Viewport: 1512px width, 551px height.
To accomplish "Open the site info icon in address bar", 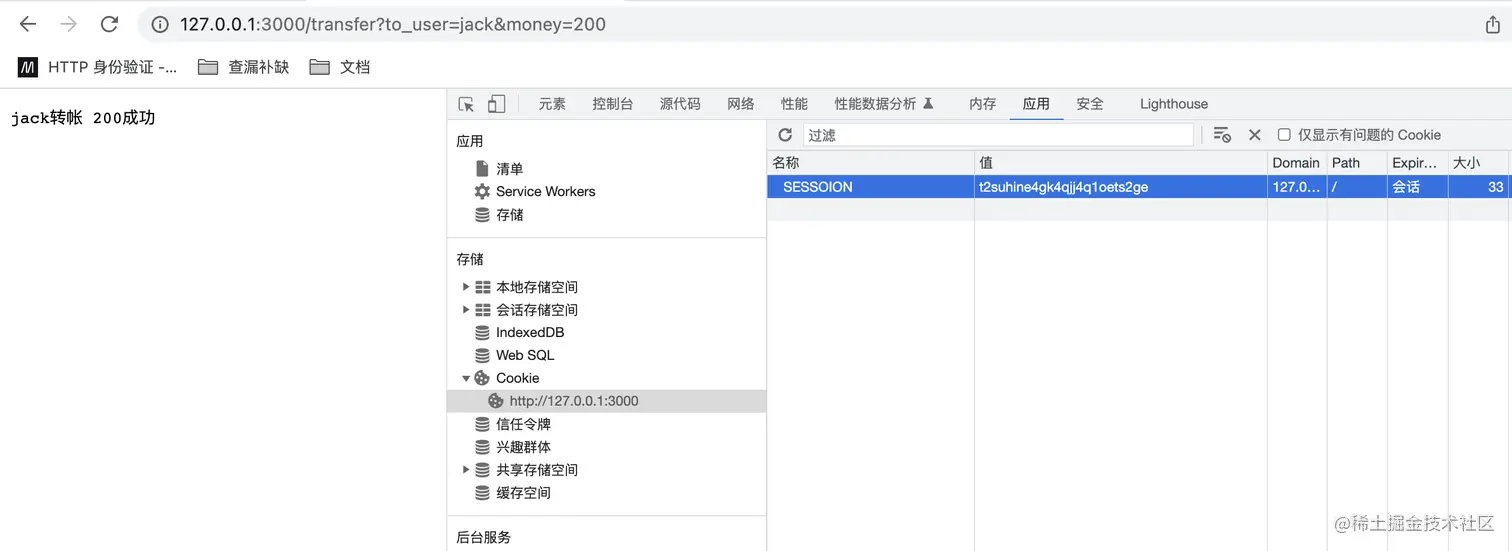I will 160,24.
